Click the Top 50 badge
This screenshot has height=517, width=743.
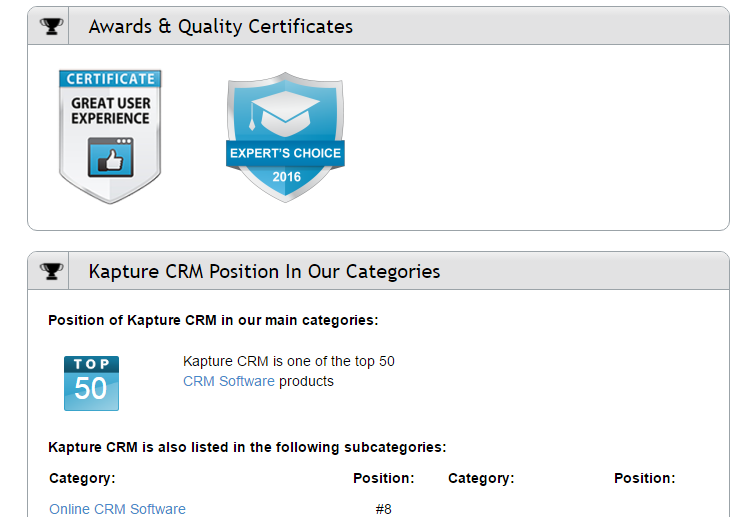coord(91,383)
